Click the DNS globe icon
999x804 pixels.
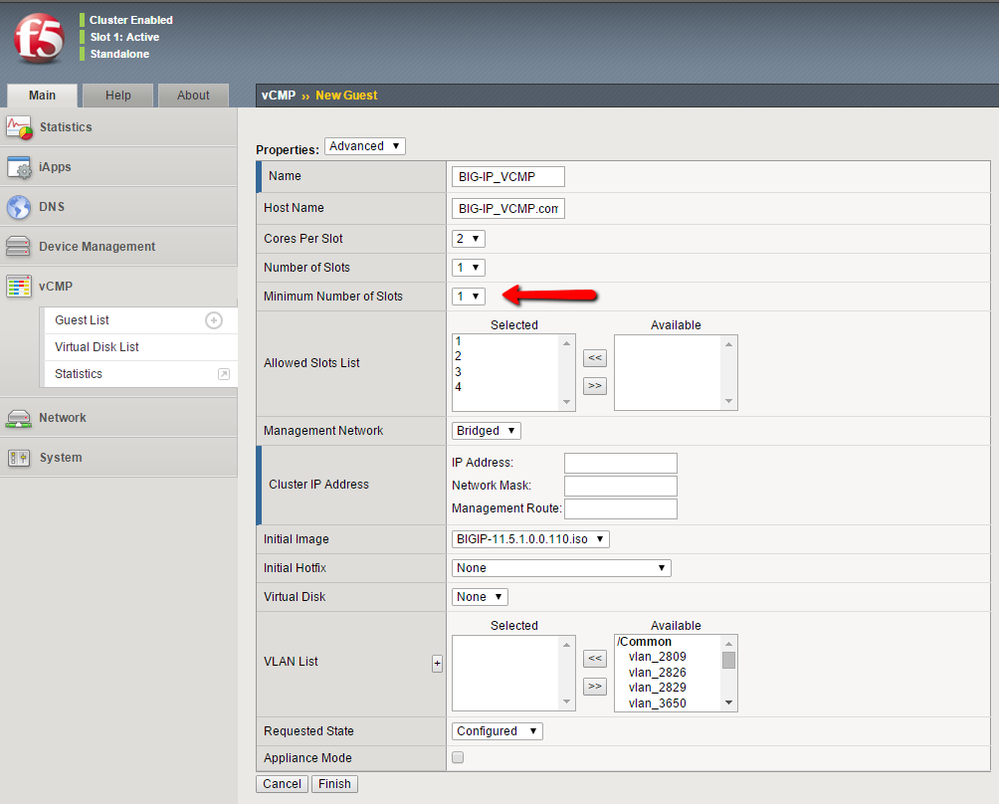pyautogui.click(x=19, y=207)
